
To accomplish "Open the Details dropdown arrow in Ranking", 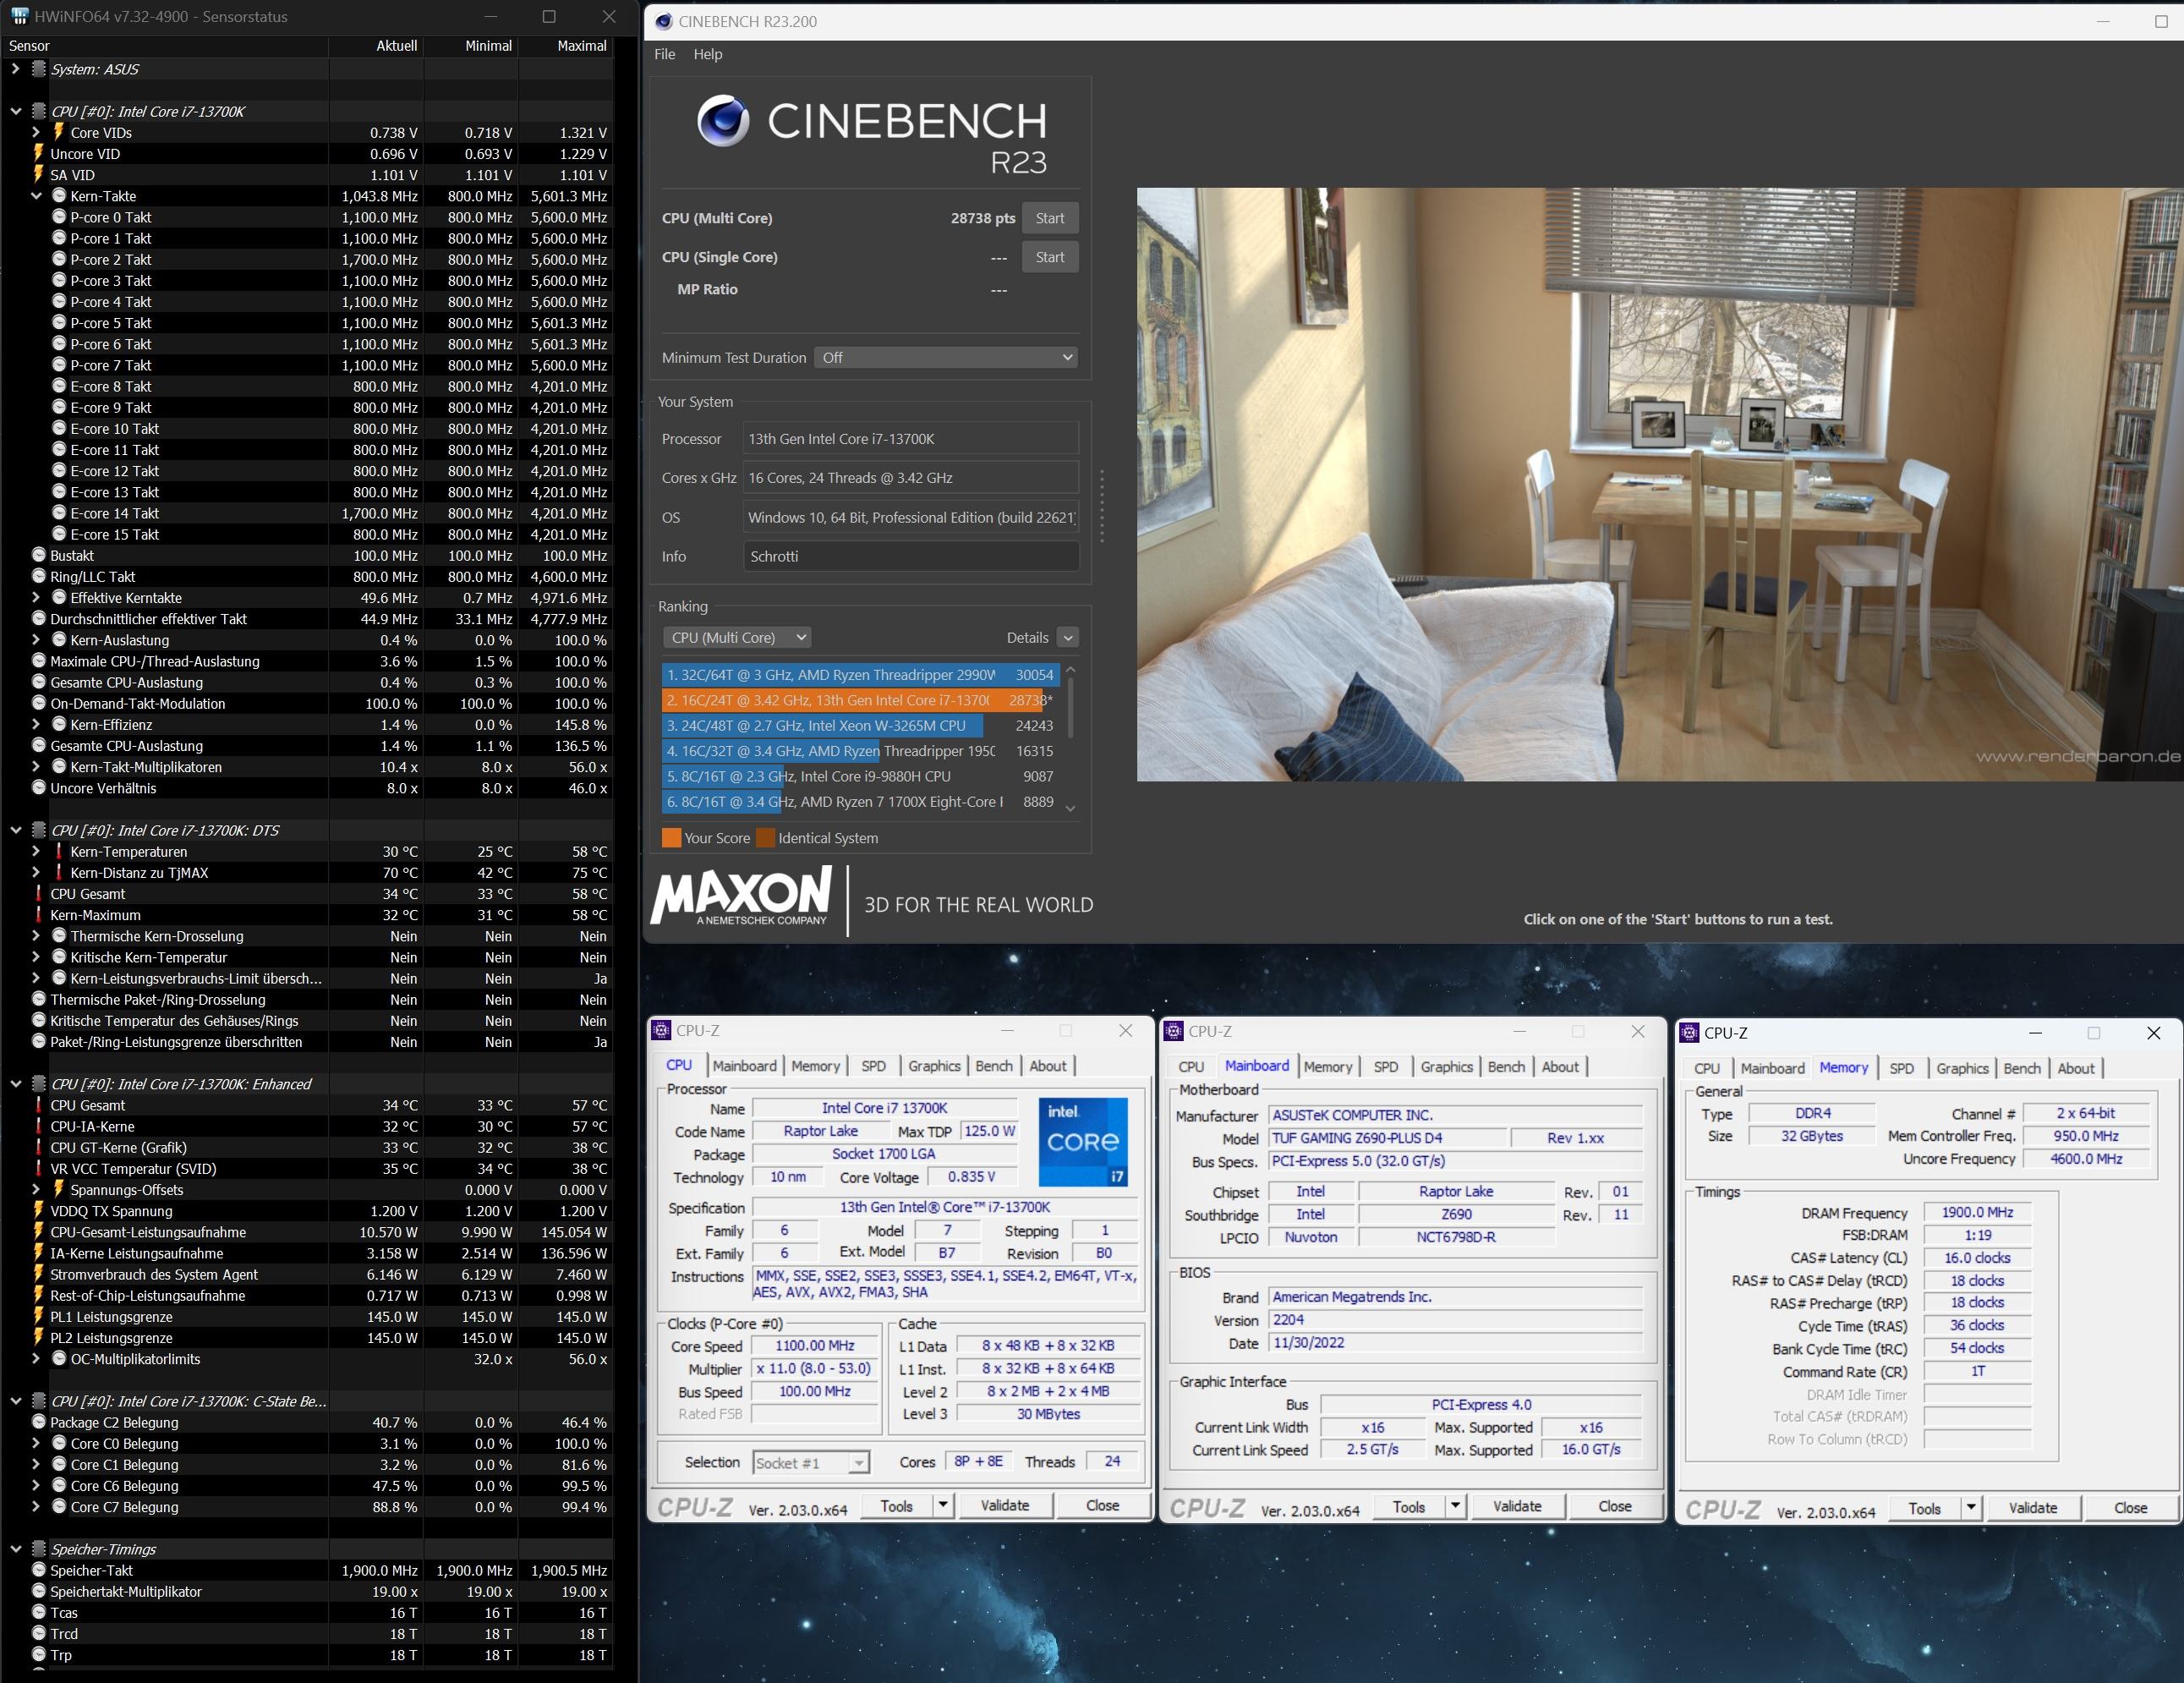I will (x=1068, y=637).
